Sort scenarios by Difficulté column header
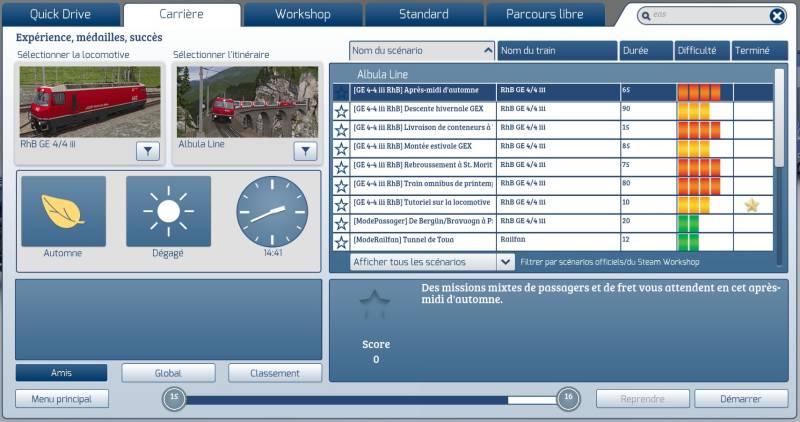This screenshot has height=422, width=800. 702,51
